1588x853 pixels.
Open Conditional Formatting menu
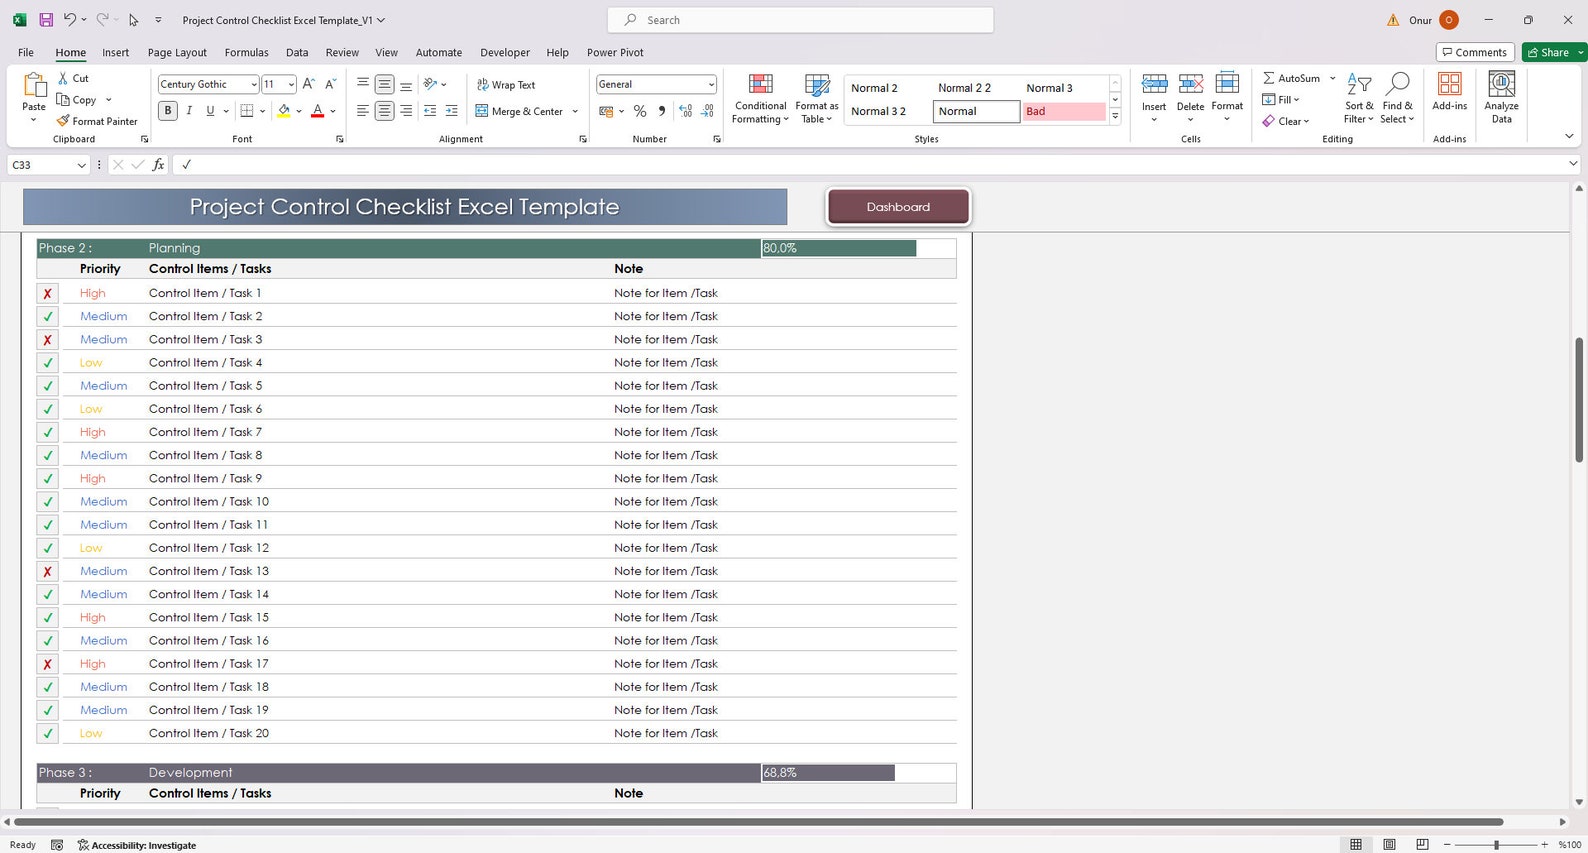tap(761, 99)
